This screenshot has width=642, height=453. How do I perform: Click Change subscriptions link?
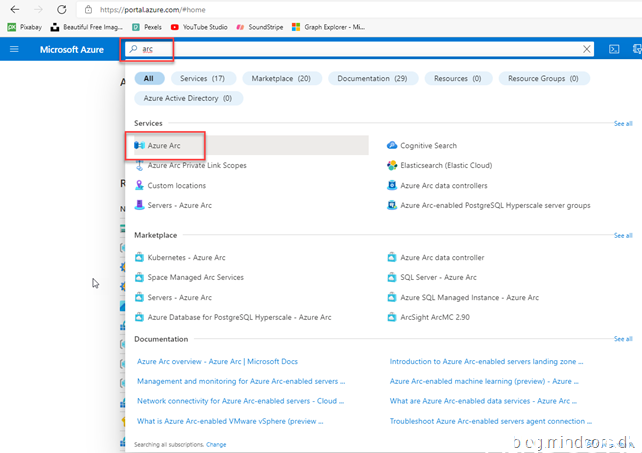point(216,444)
